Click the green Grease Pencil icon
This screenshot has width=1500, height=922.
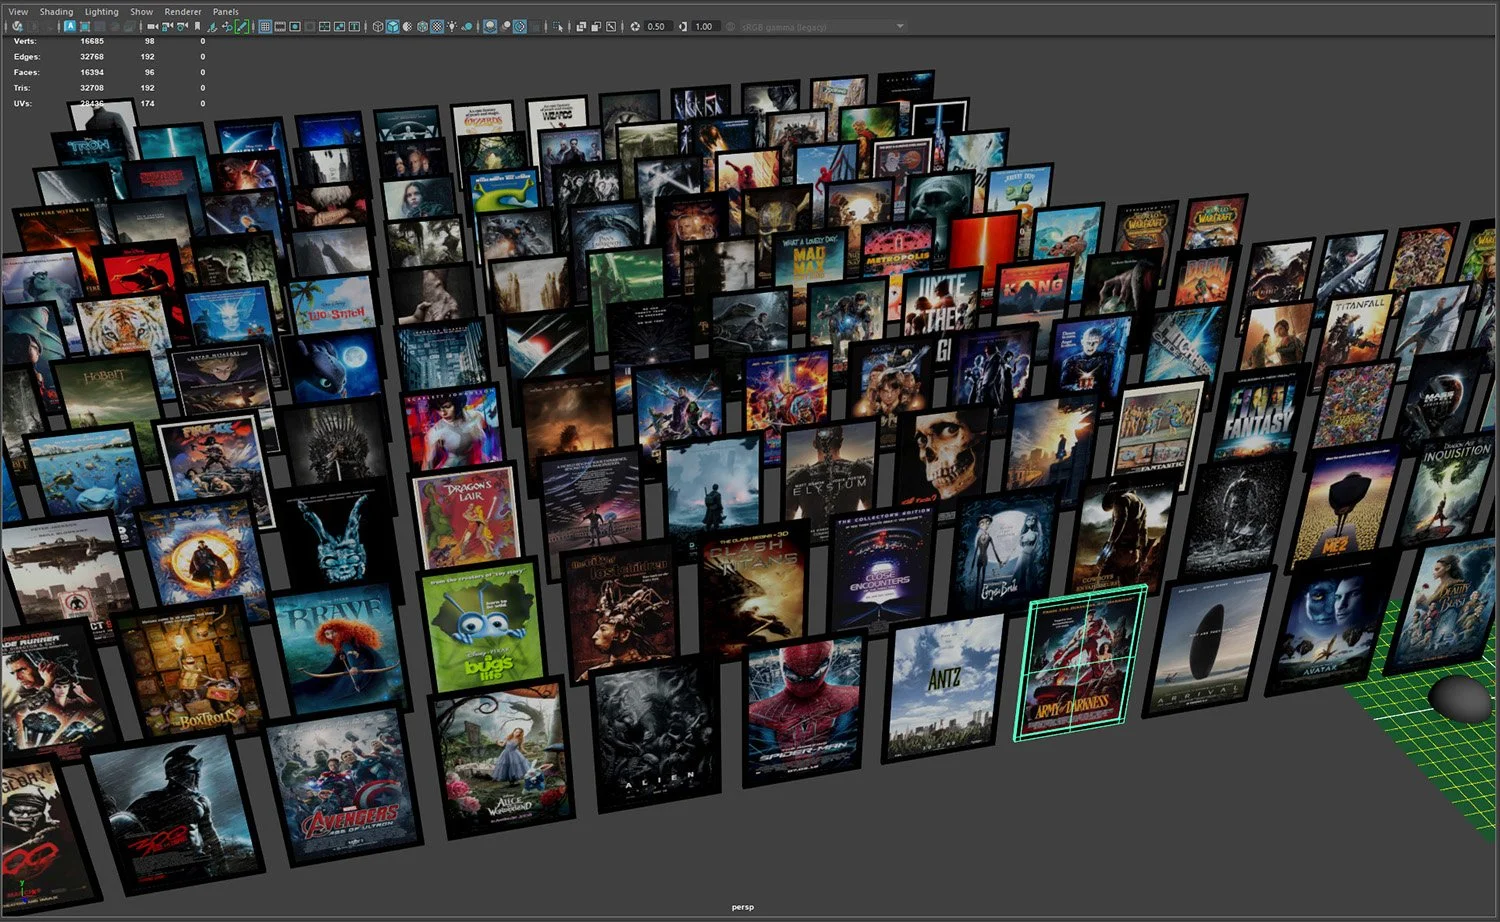pyautogui.click(x=242, y=26)
